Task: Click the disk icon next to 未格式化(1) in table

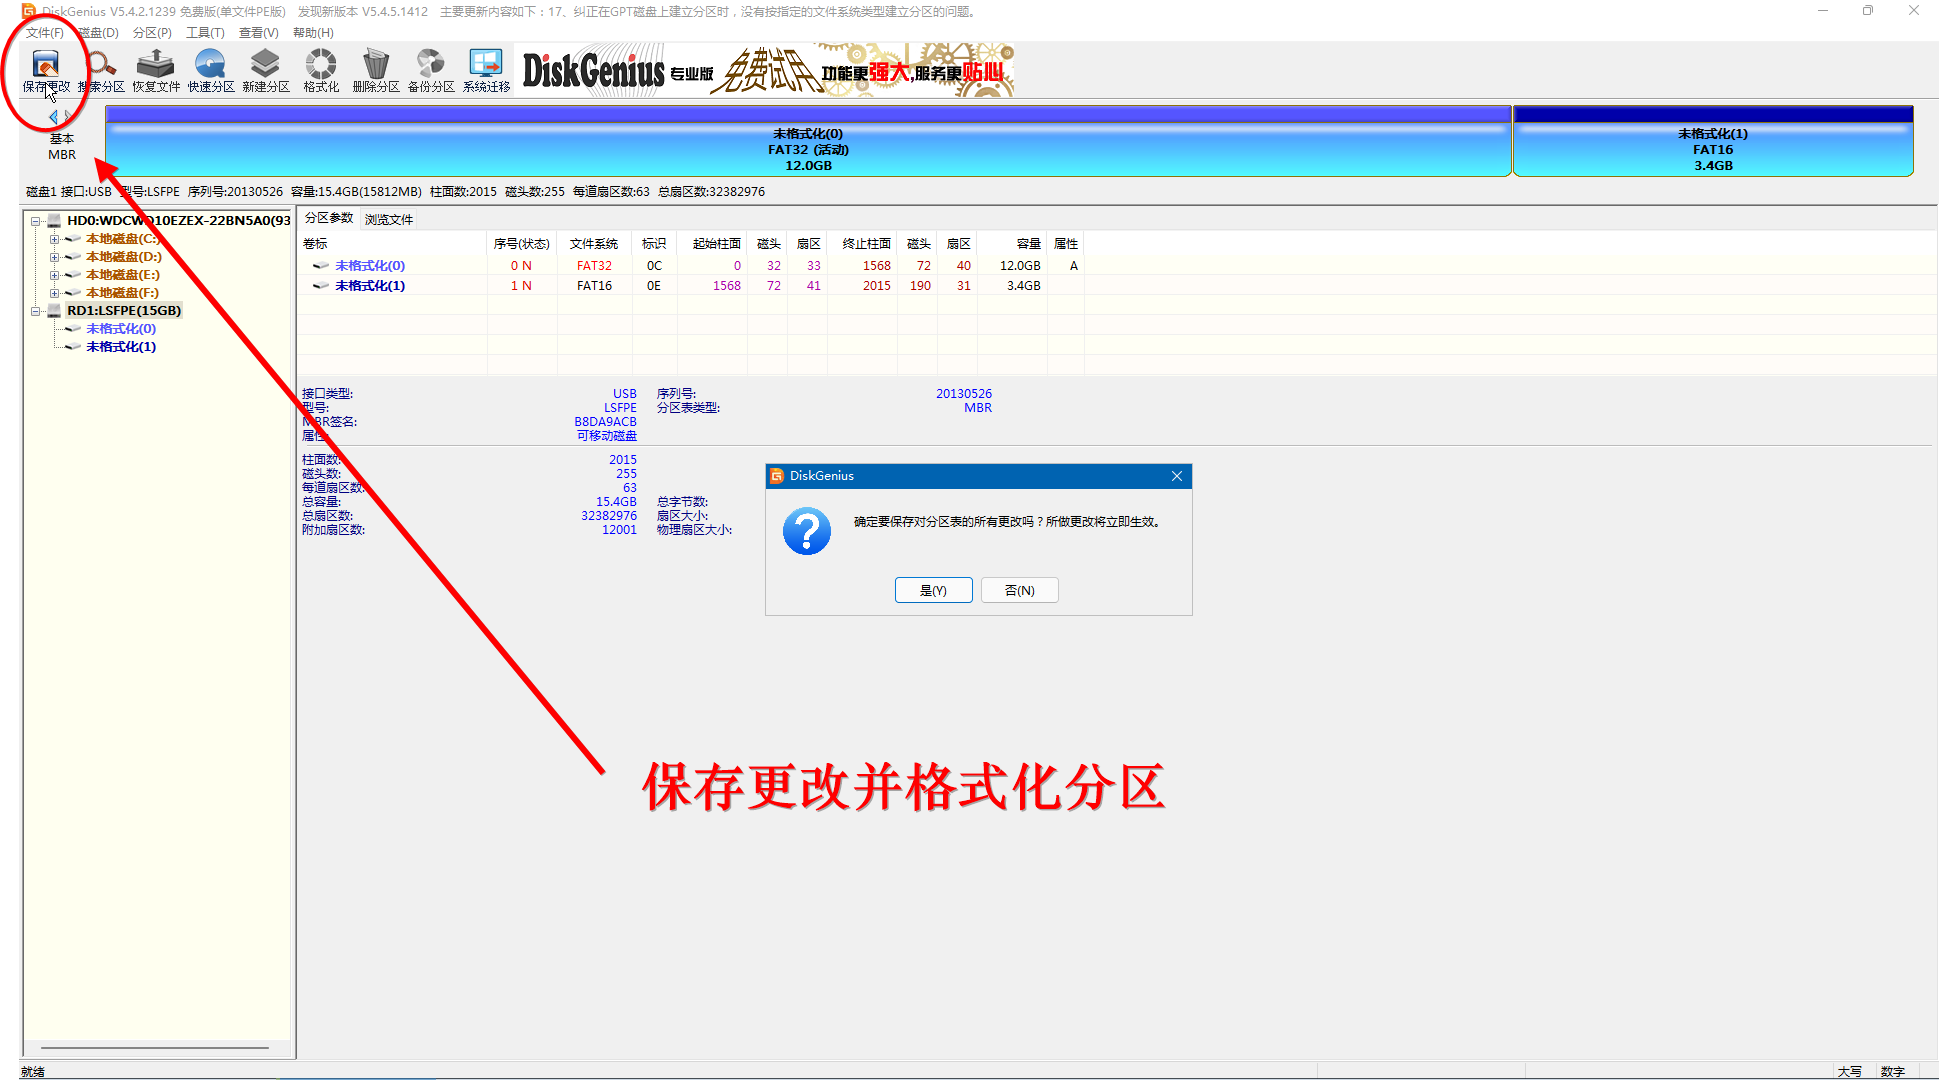Action: (321, 286)
